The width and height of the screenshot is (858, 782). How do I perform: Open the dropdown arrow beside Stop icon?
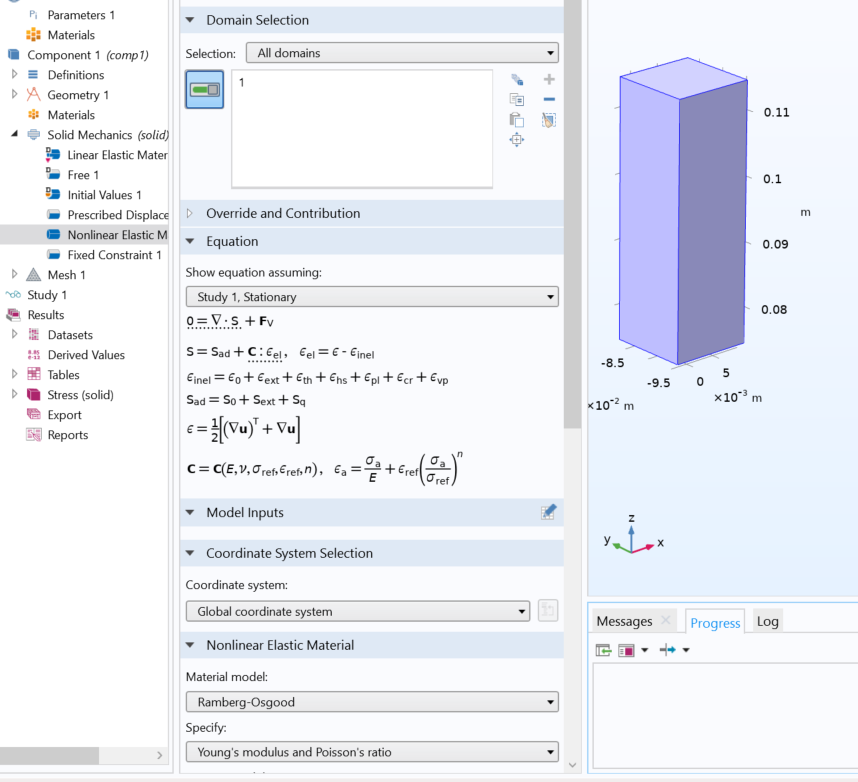644,650
